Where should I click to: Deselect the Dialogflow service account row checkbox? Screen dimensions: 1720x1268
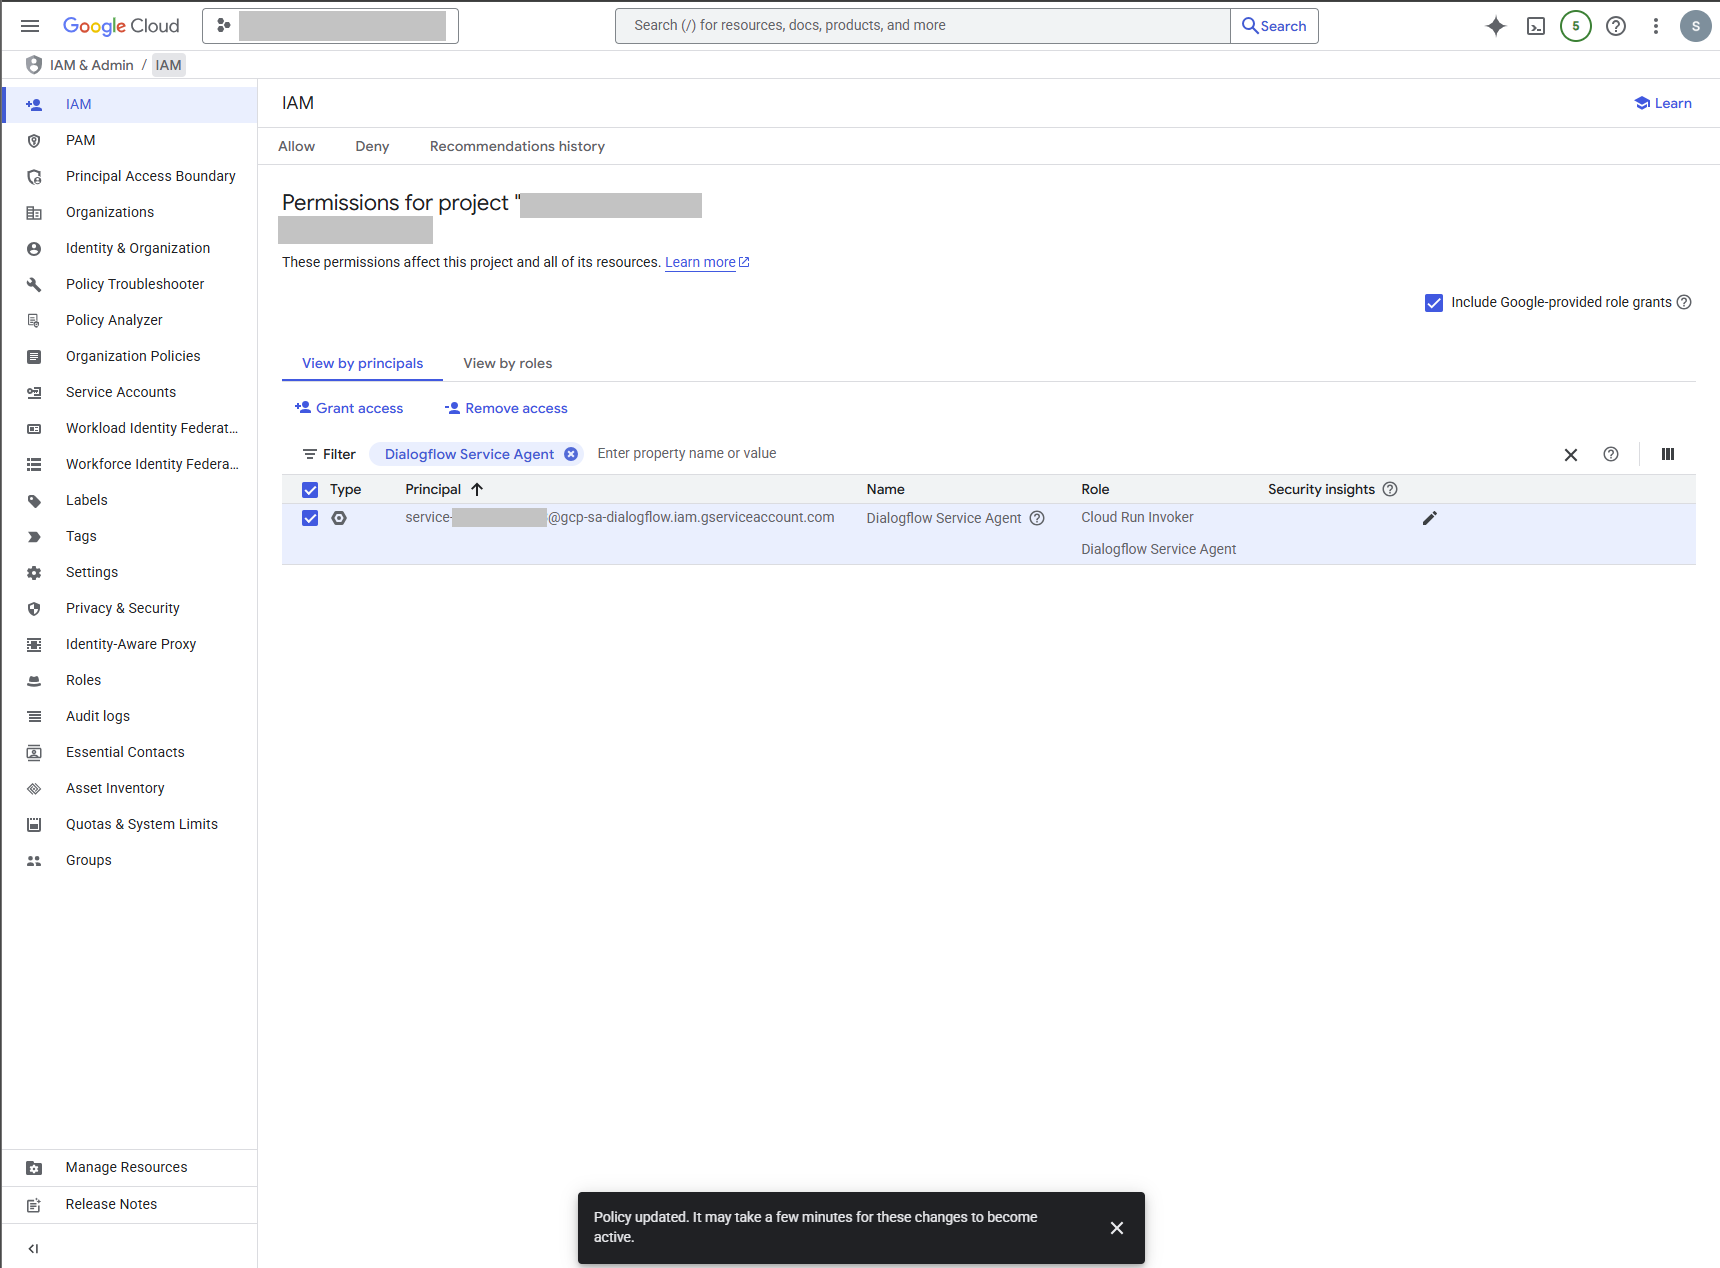pyautogui.click(x=310, y=518)
